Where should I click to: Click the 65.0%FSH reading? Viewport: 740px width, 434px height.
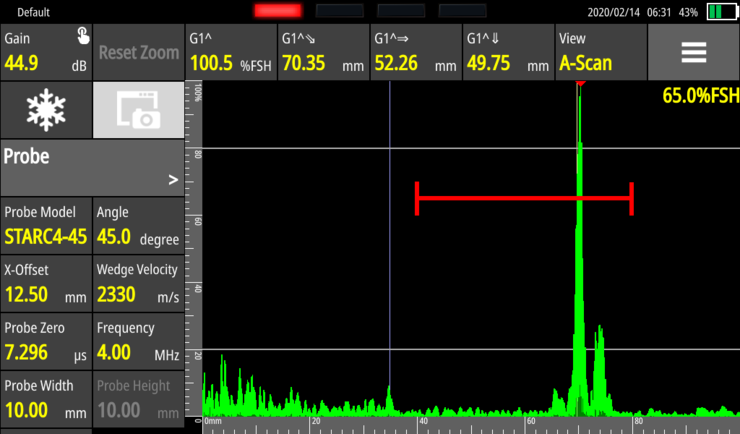[x=701, y=96]
